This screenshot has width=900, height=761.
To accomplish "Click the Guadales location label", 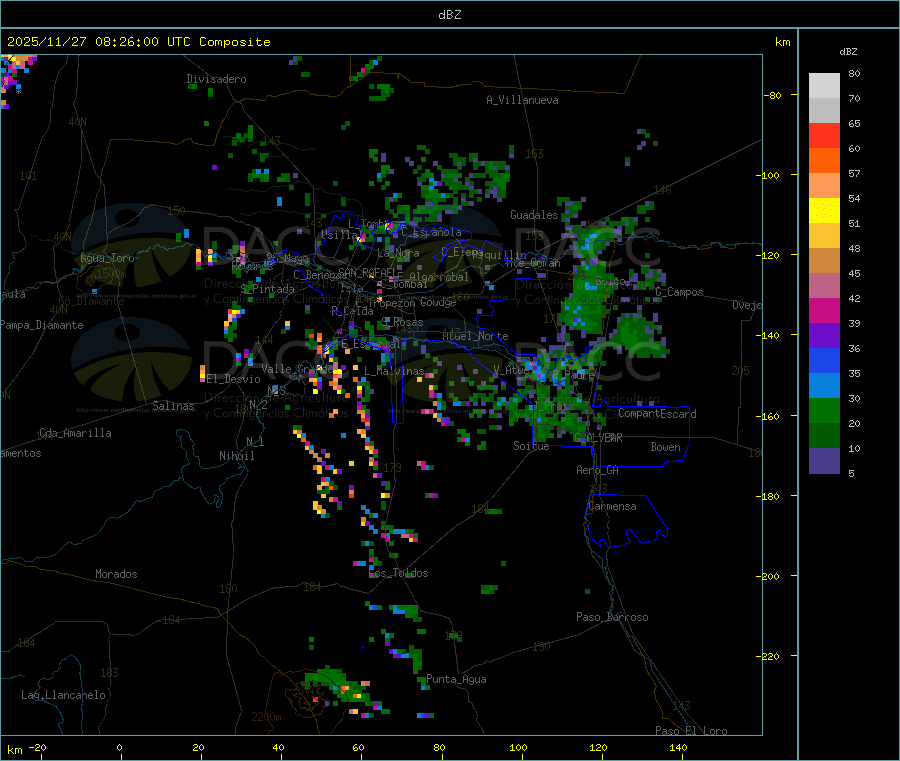I will click(x=534, y=215).
